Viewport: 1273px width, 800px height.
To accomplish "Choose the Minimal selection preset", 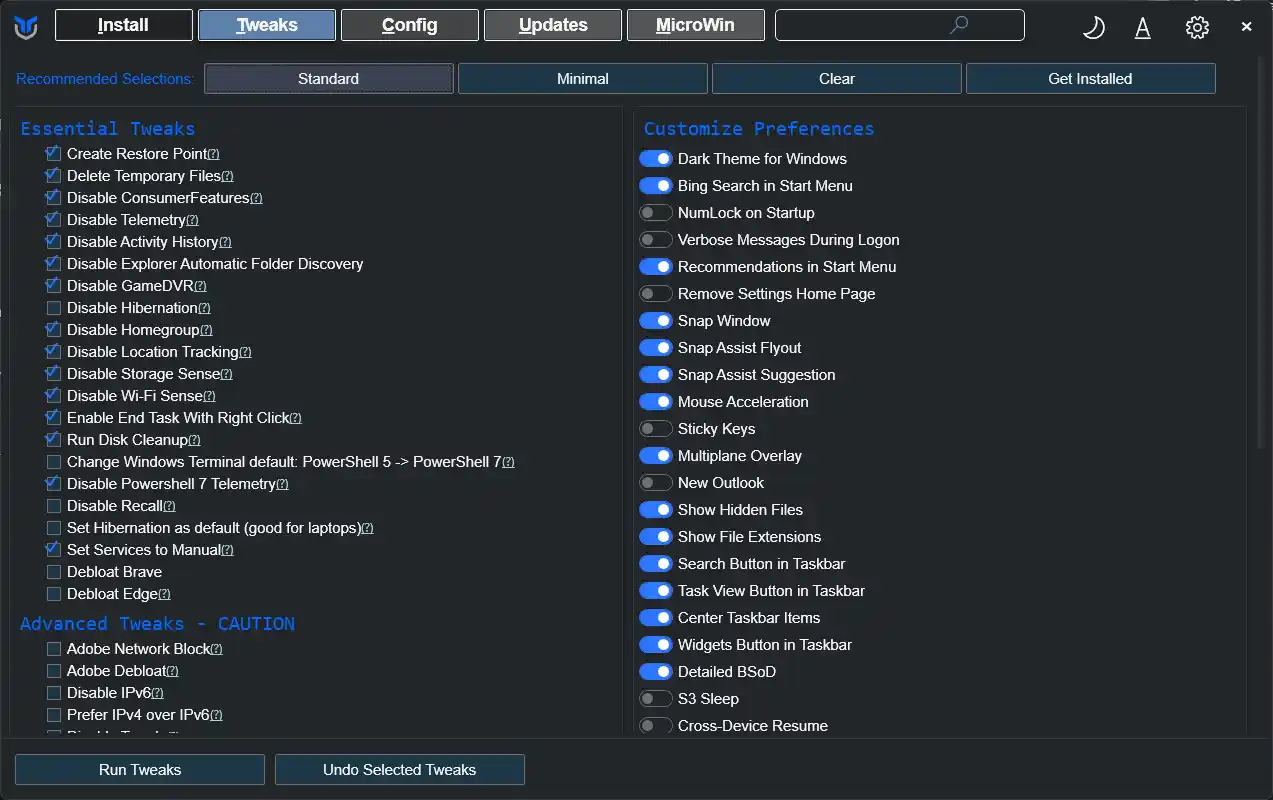I will pos(583,79).
